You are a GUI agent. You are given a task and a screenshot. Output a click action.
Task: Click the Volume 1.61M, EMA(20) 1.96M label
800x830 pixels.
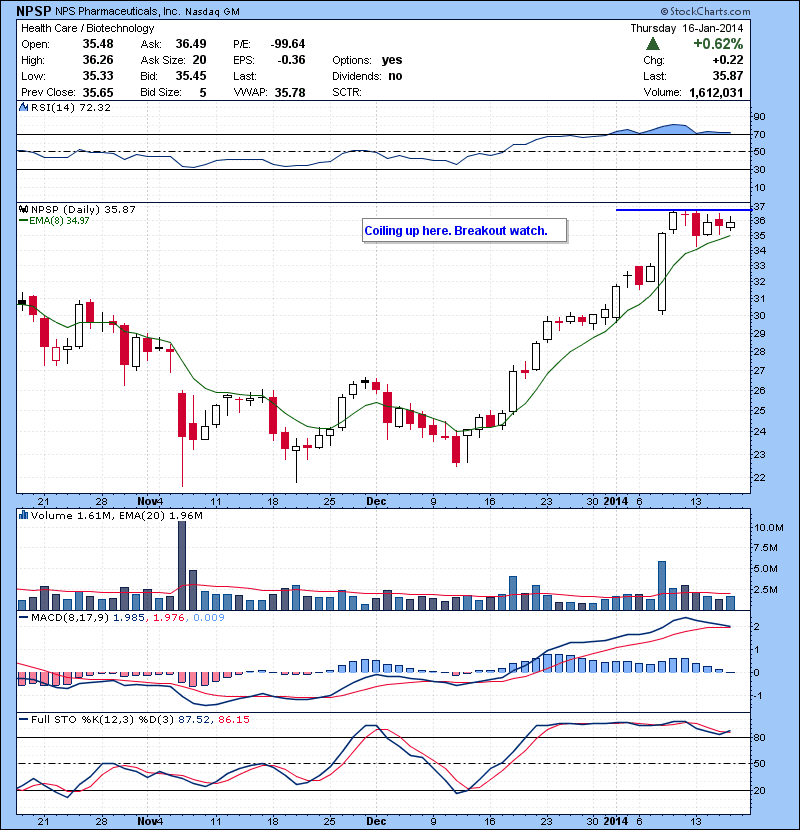116,515
